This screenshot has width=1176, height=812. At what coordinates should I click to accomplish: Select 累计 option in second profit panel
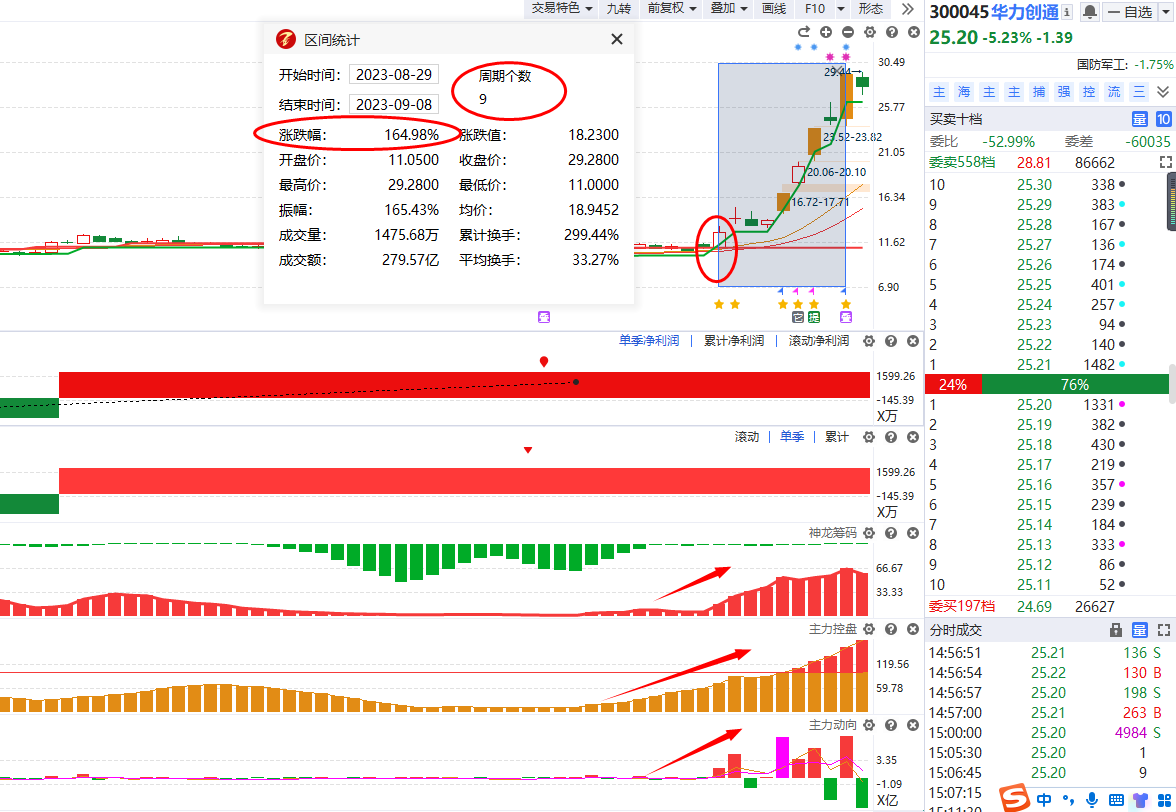[836, 436]
